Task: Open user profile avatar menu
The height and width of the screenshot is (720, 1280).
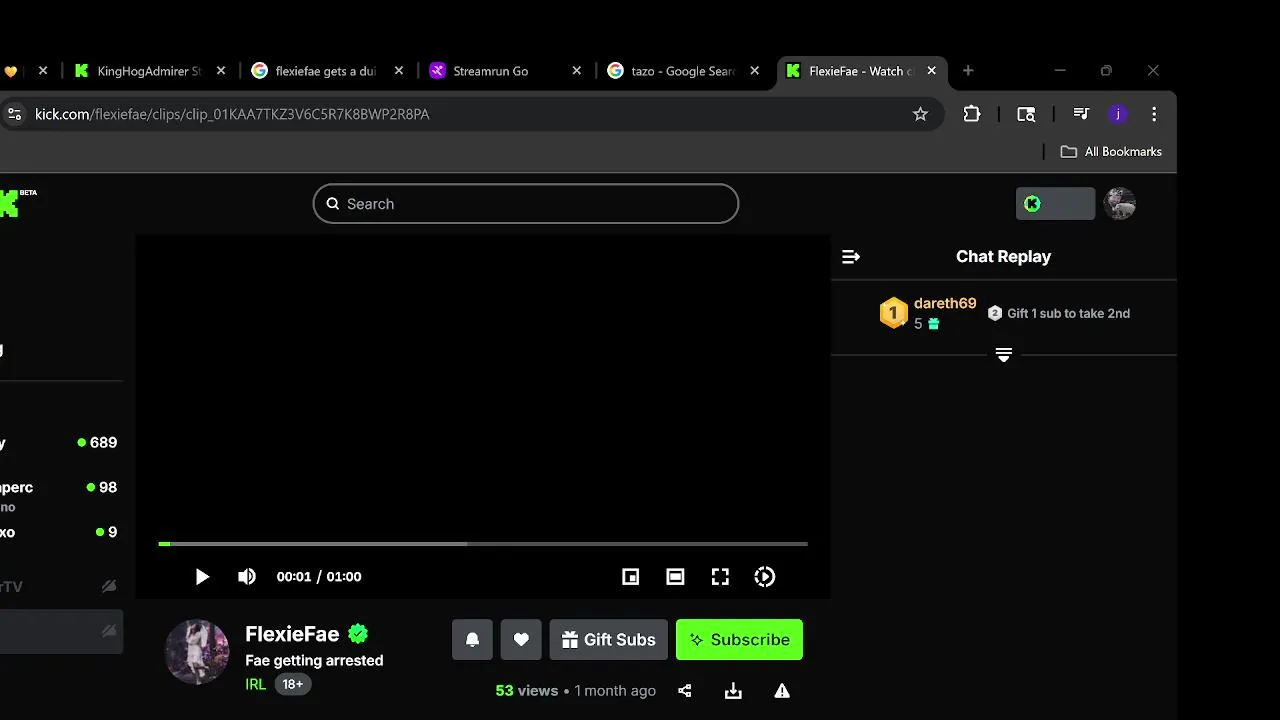Action: pyautogui.click(x=1120, y=204)
